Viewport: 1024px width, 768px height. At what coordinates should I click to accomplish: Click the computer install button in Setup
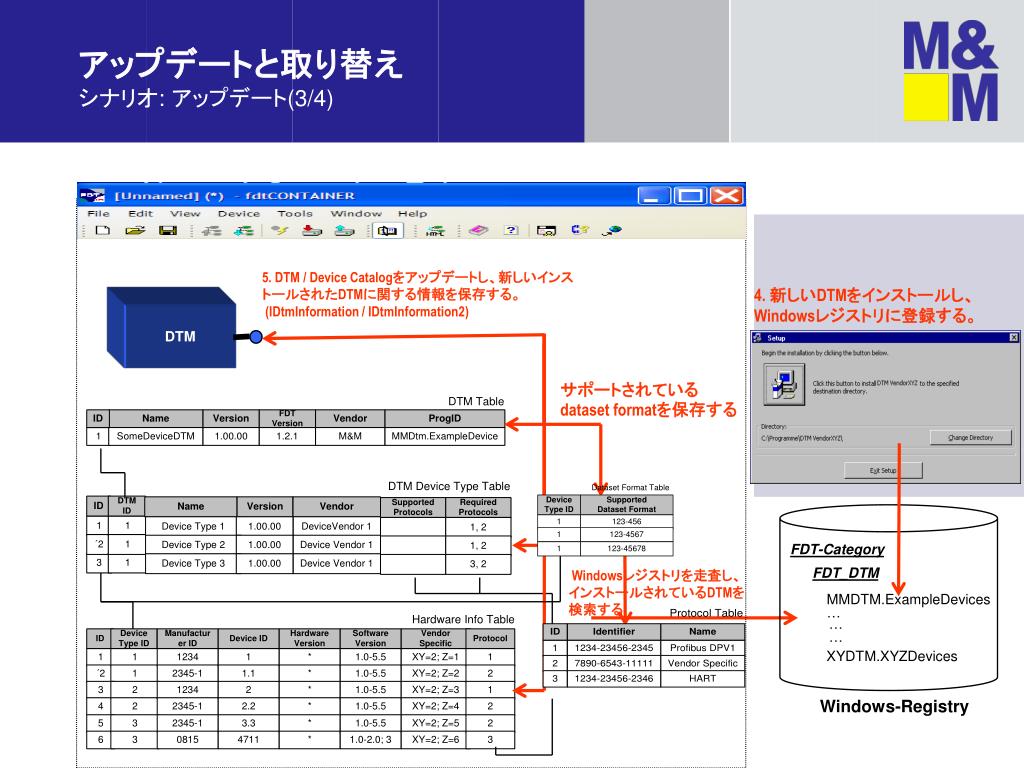point(784,384)
